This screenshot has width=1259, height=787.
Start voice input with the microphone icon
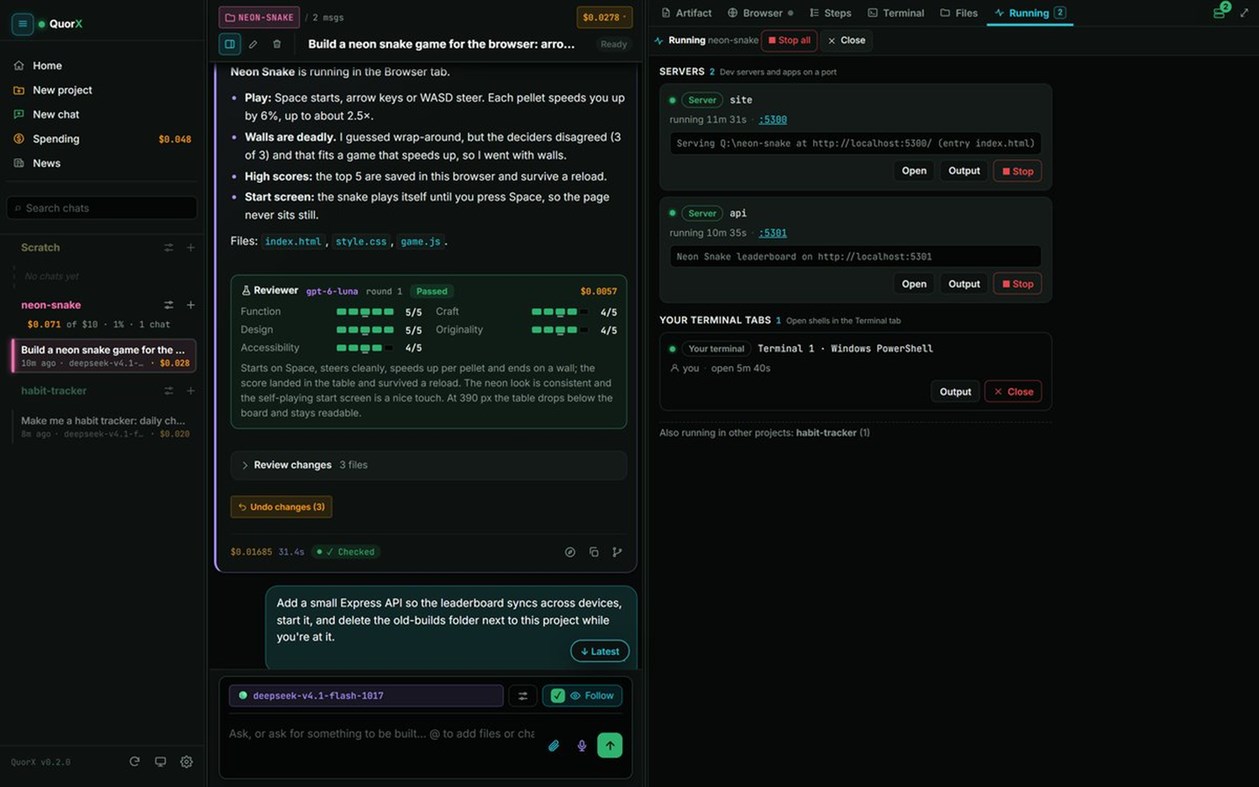[582, 745]
